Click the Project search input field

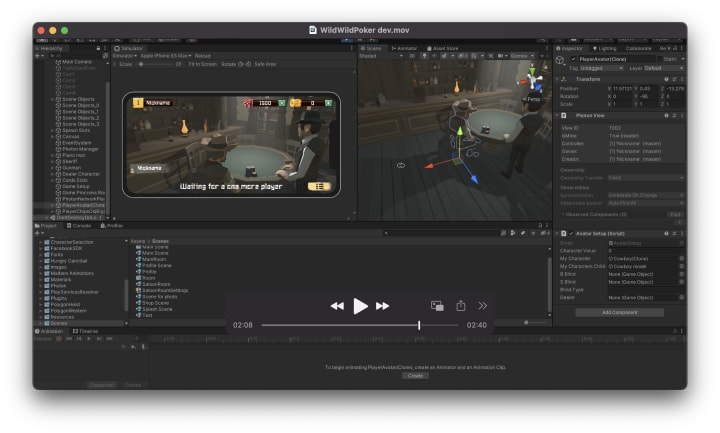(x=442, y=233)
